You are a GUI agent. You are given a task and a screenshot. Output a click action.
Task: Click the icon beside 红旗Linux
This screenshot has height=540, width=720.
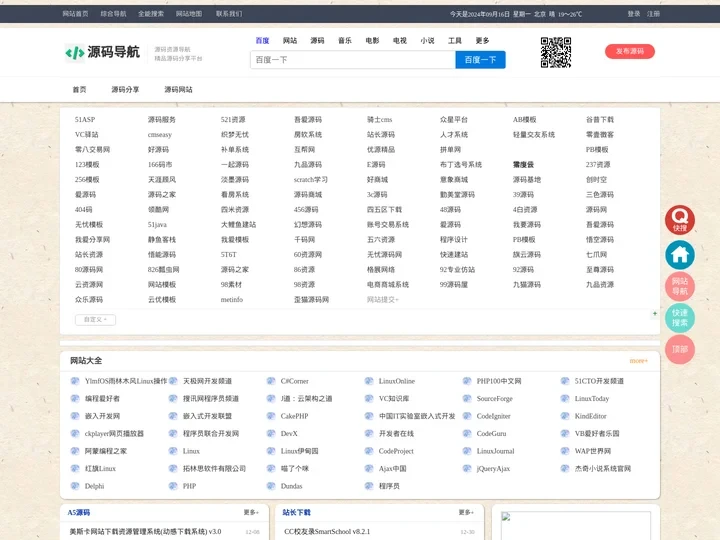click(75, 468)
